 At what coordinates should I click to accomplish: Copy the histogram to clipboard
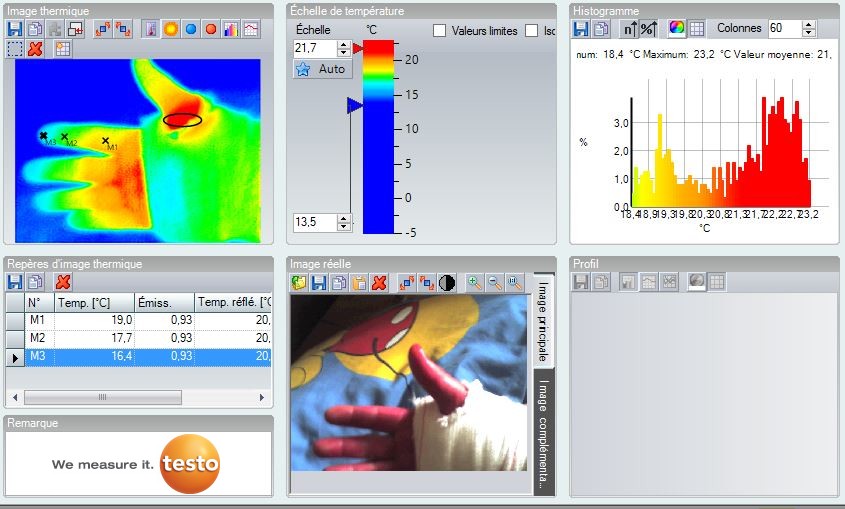click(601, 29)
